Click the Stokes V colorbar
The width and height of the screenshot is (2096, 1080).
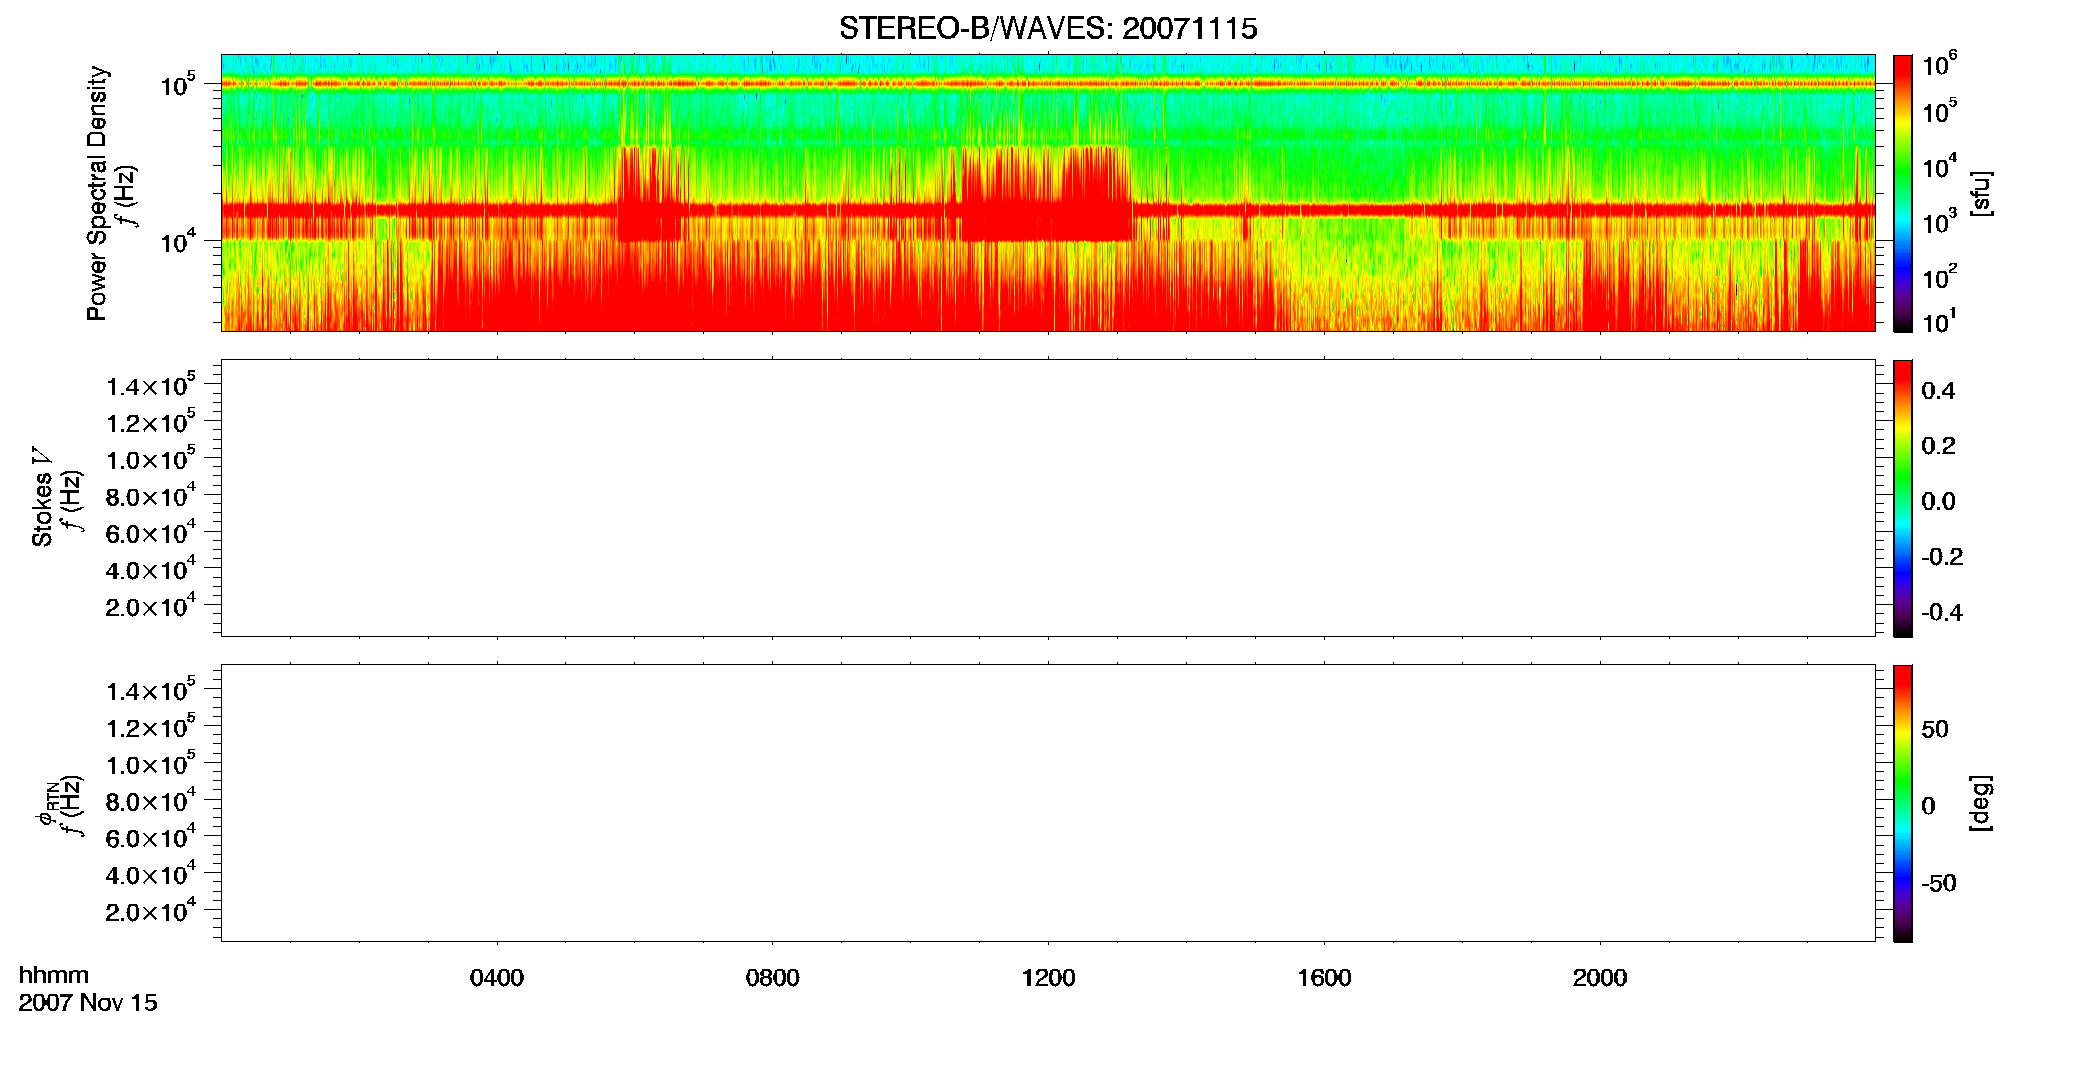[1903, 498]
